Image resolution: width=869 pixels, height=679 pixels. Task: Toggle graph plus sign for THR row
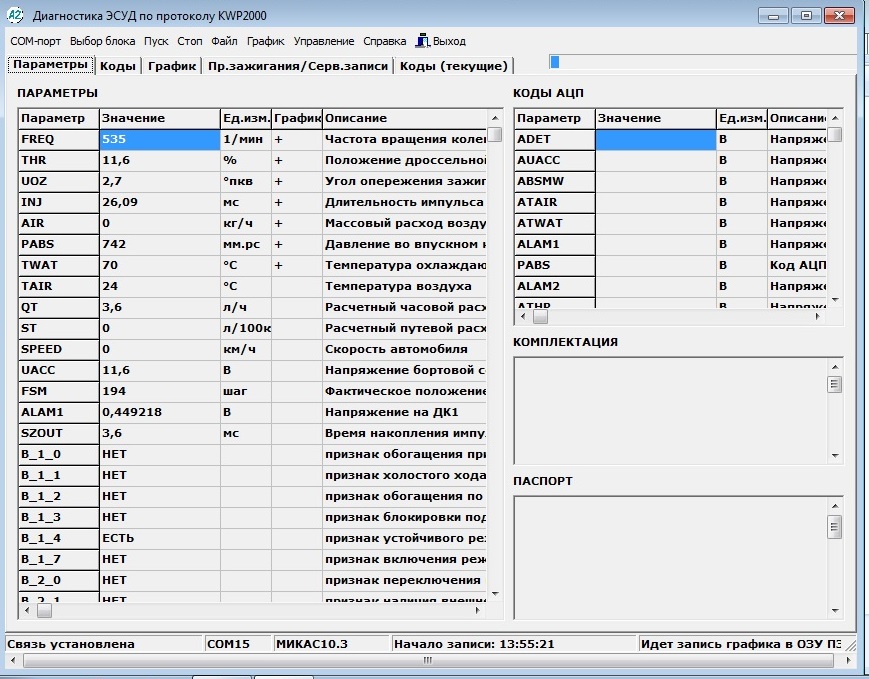click(279, 160)
